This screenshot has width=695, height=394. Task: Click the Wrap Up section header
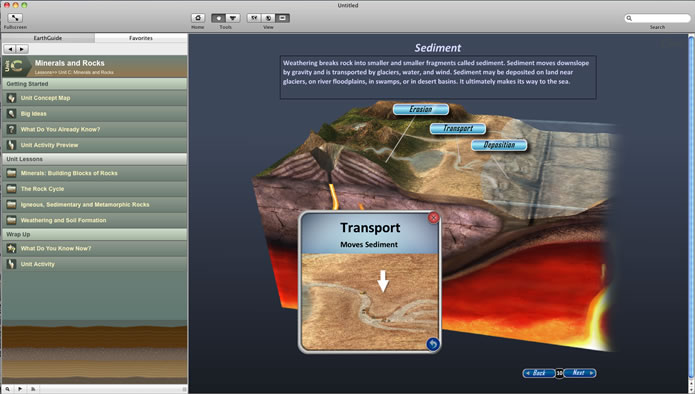tap(94, 234)
